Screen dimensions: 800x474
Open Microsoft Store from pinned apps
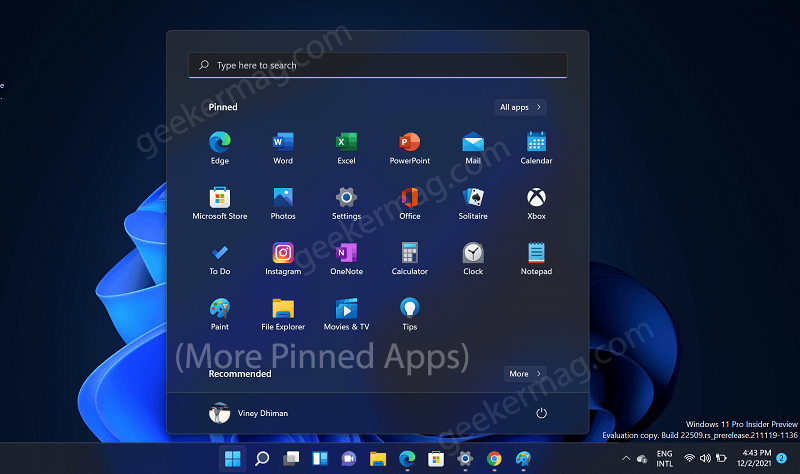point(220,203)
